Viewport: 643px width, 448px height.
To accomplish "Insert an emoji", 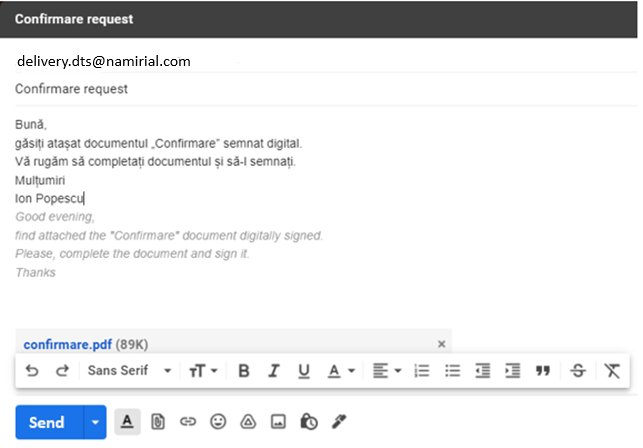I will [x=217, y=422].
